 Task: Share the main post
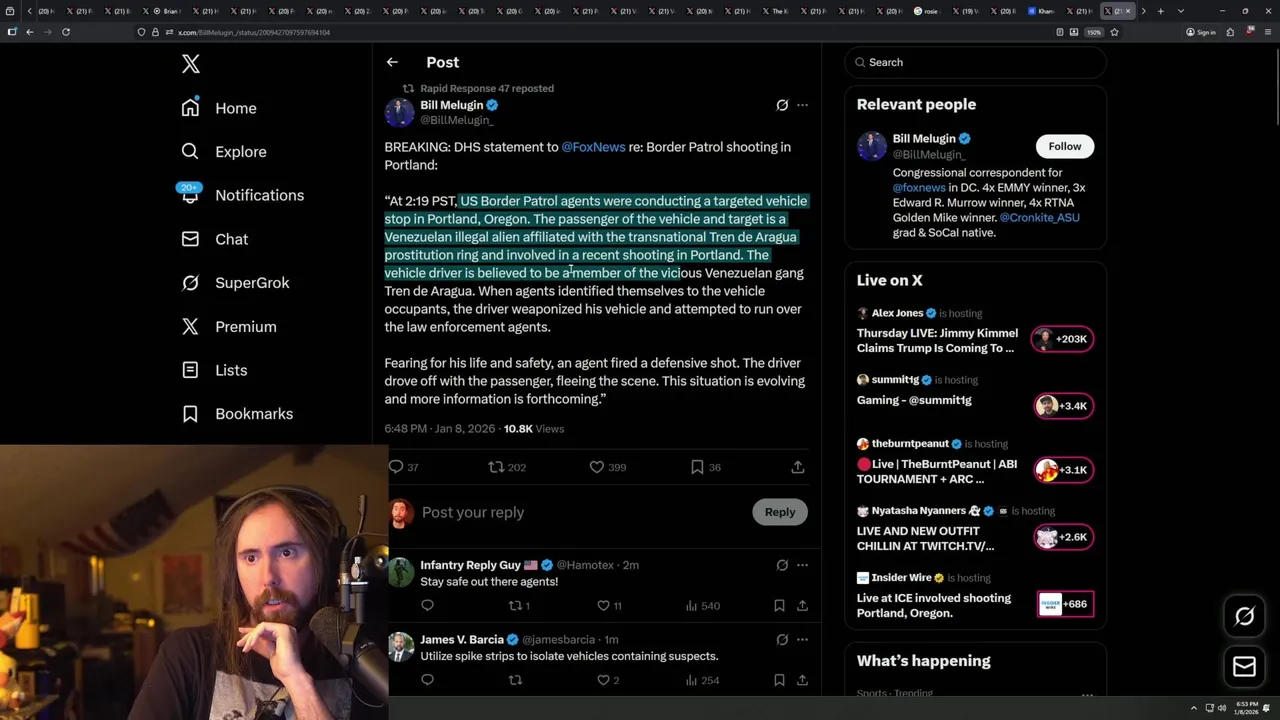click(798, 467)
